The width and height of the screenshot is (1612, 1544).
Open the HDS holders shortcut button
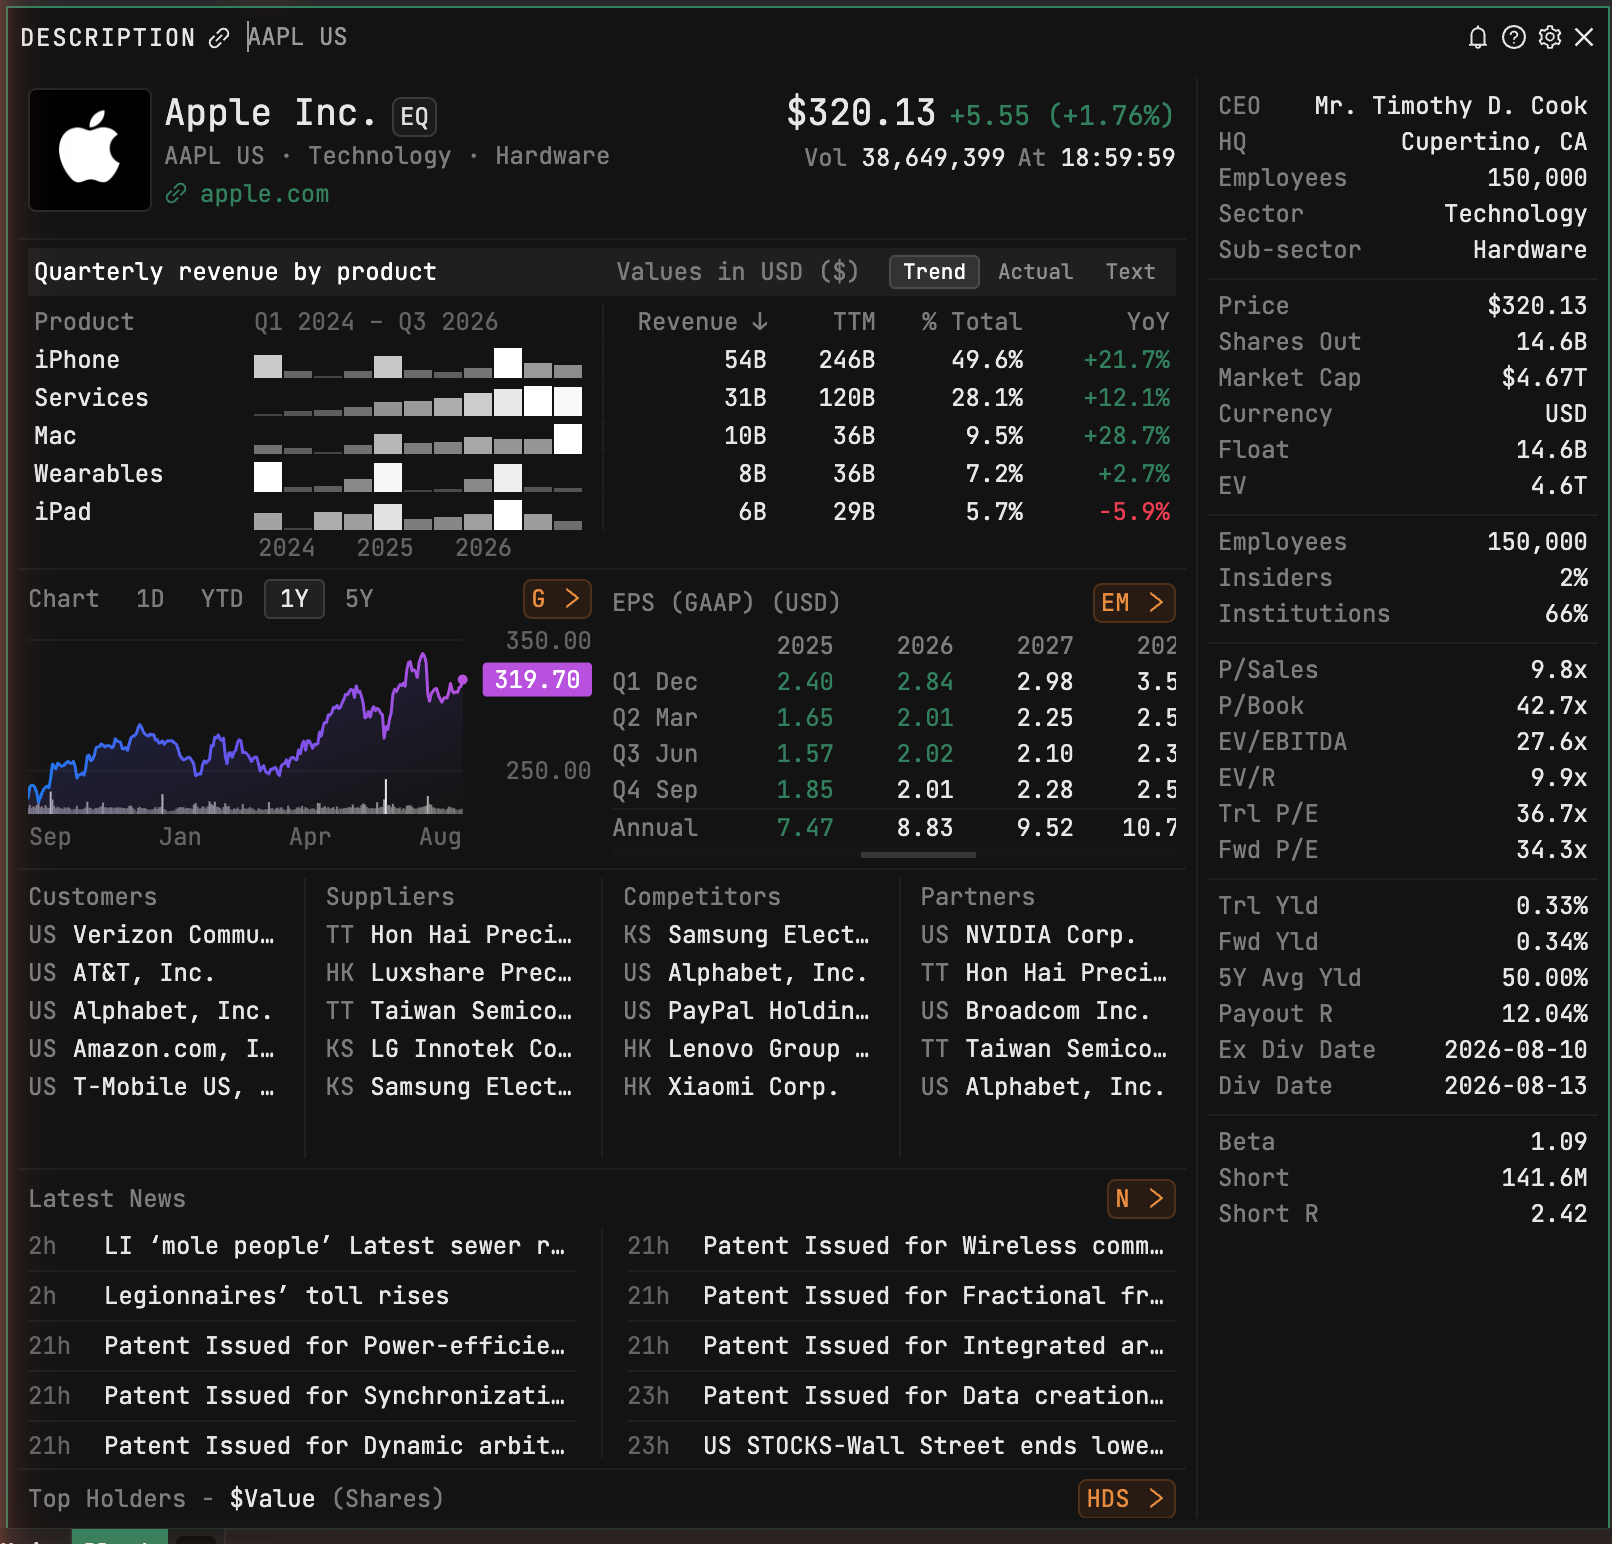[x=1126, y=1499]
